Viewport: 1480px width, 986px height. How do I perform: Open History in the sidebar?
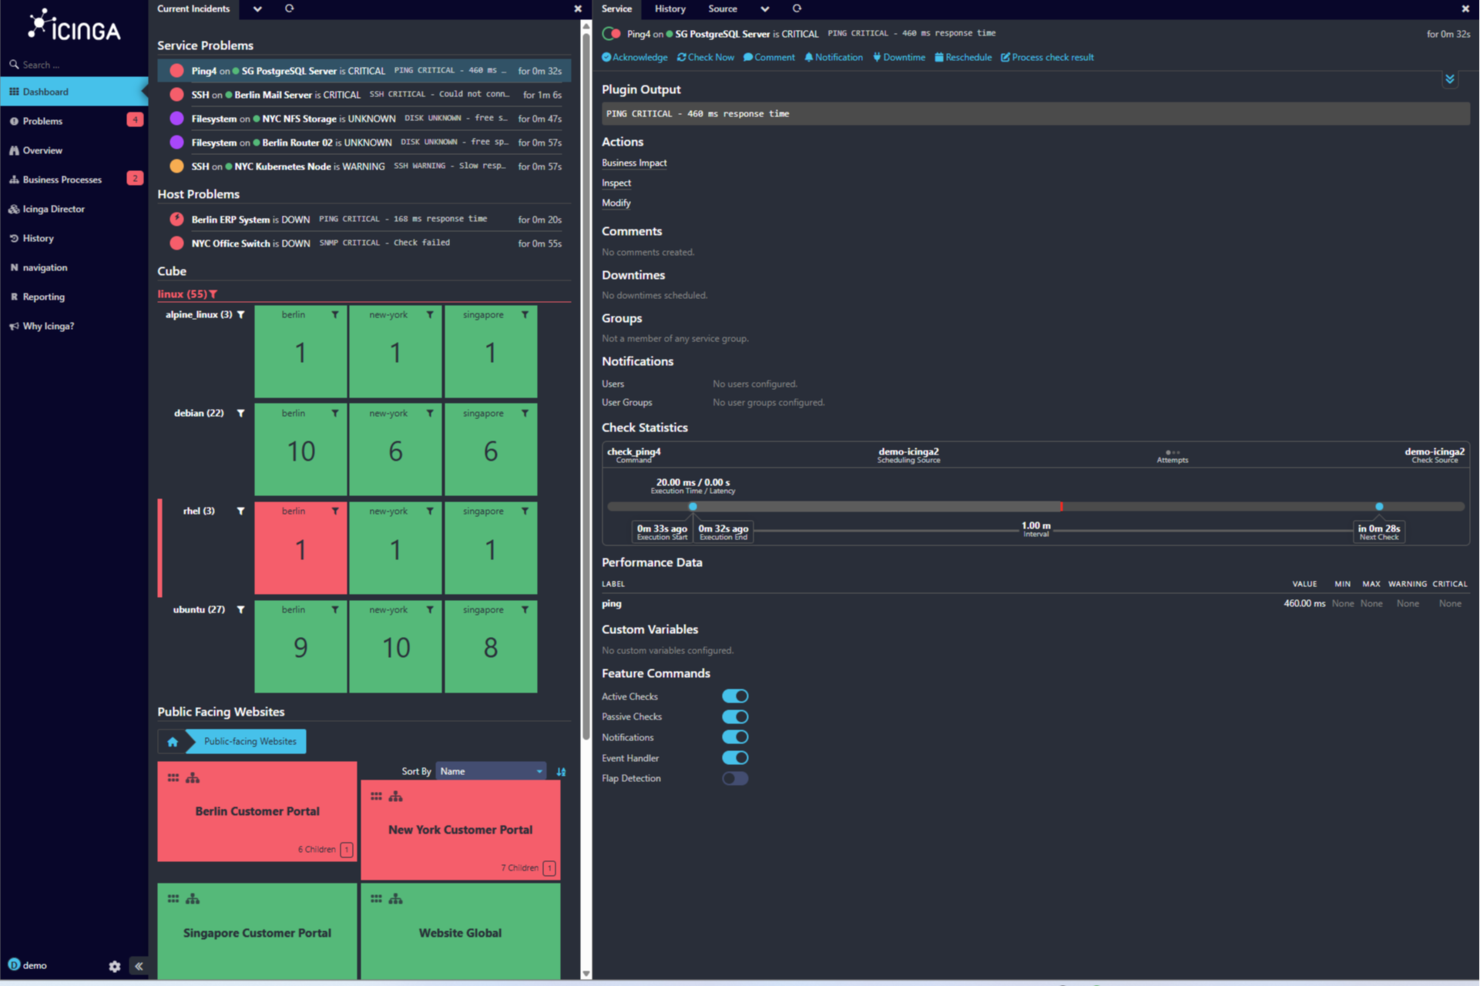click(38, 238)
